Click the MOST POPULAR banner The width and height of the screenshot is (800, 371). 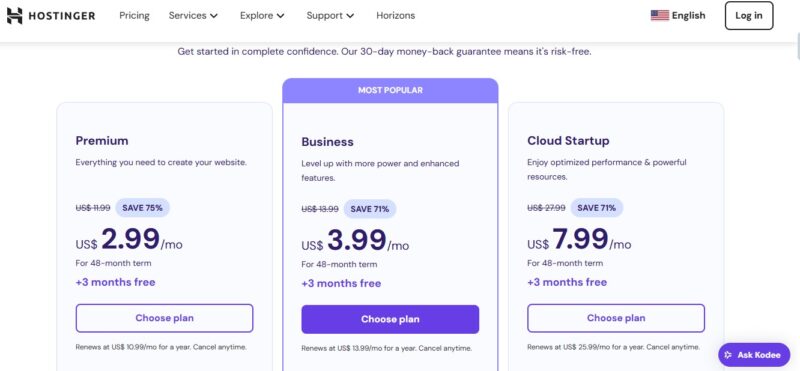tap(390, 90)
